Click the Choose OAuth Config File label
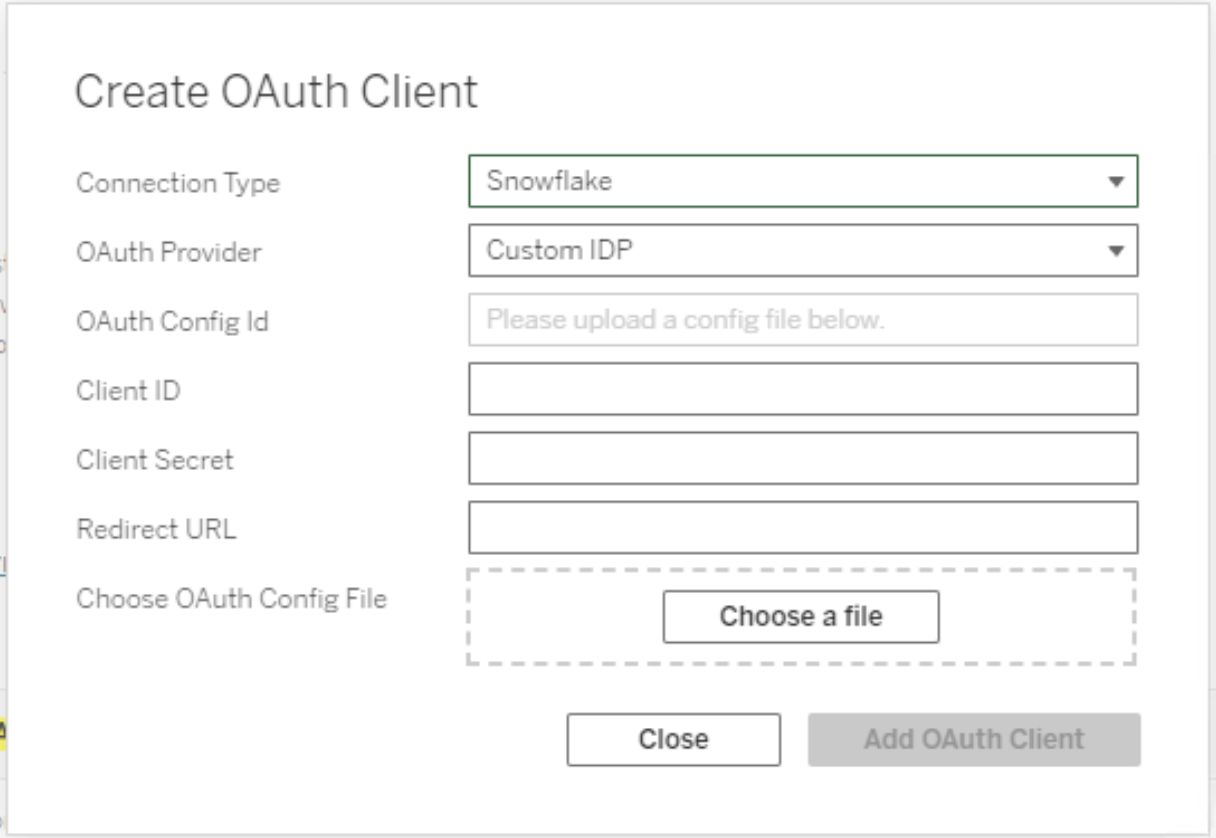Image resolution: width=1216 pixels, height=838 pixels. (x=231, y=599)
